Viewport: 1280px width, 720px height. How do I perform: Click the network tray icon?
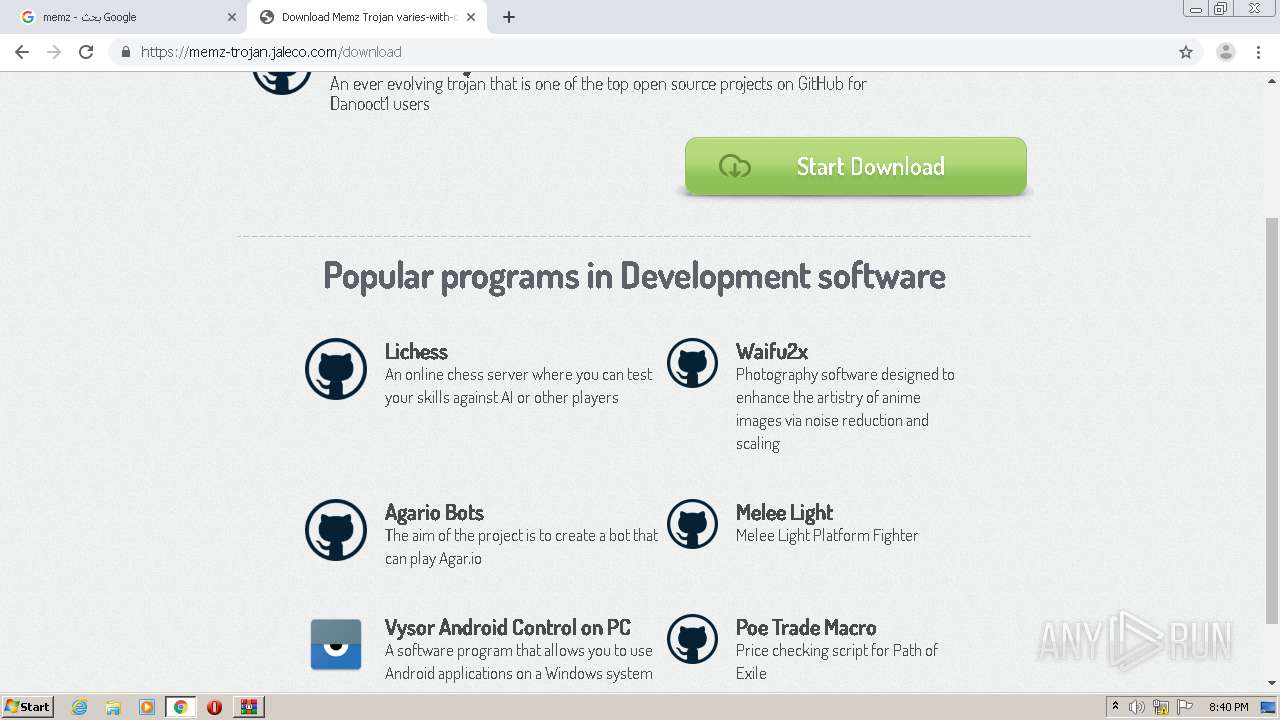[x=1161, y=707]
